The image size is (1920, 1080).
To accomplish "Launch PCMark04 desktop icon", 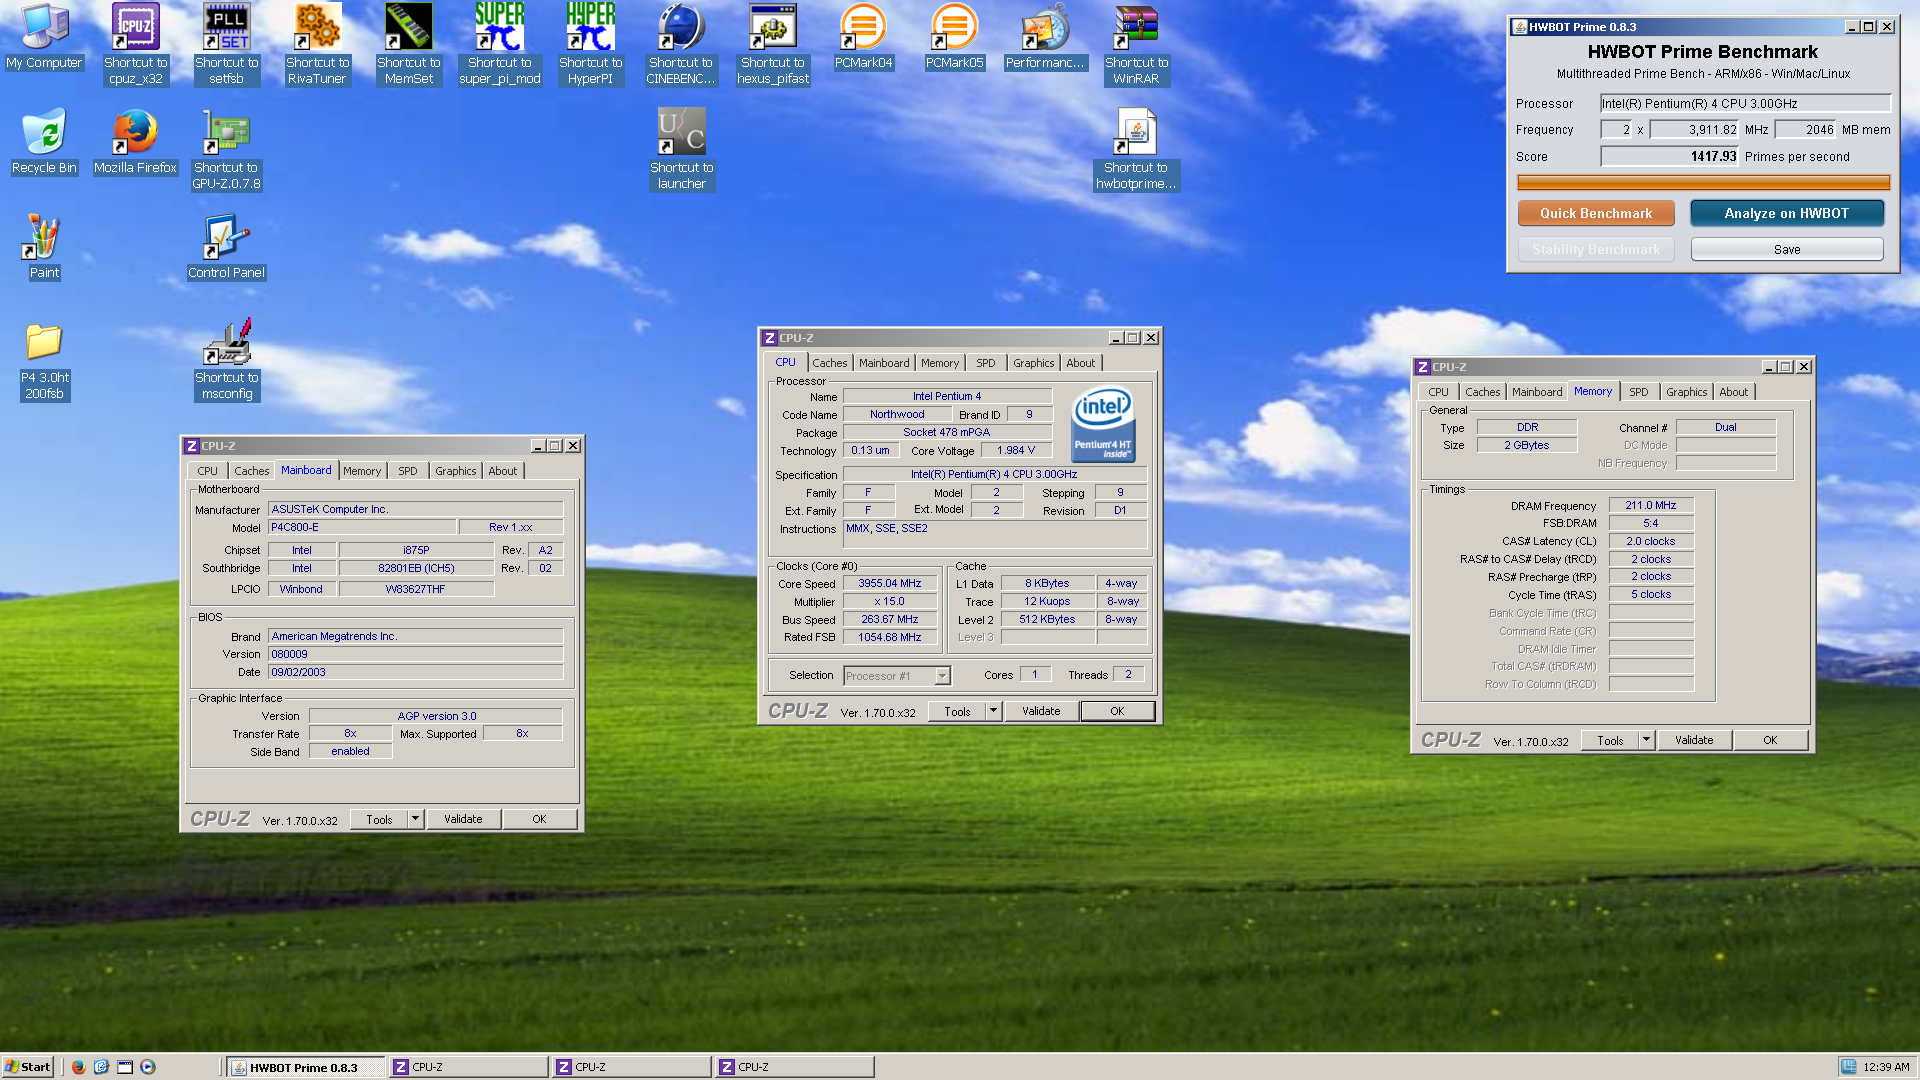I will (x=863, y=37).
